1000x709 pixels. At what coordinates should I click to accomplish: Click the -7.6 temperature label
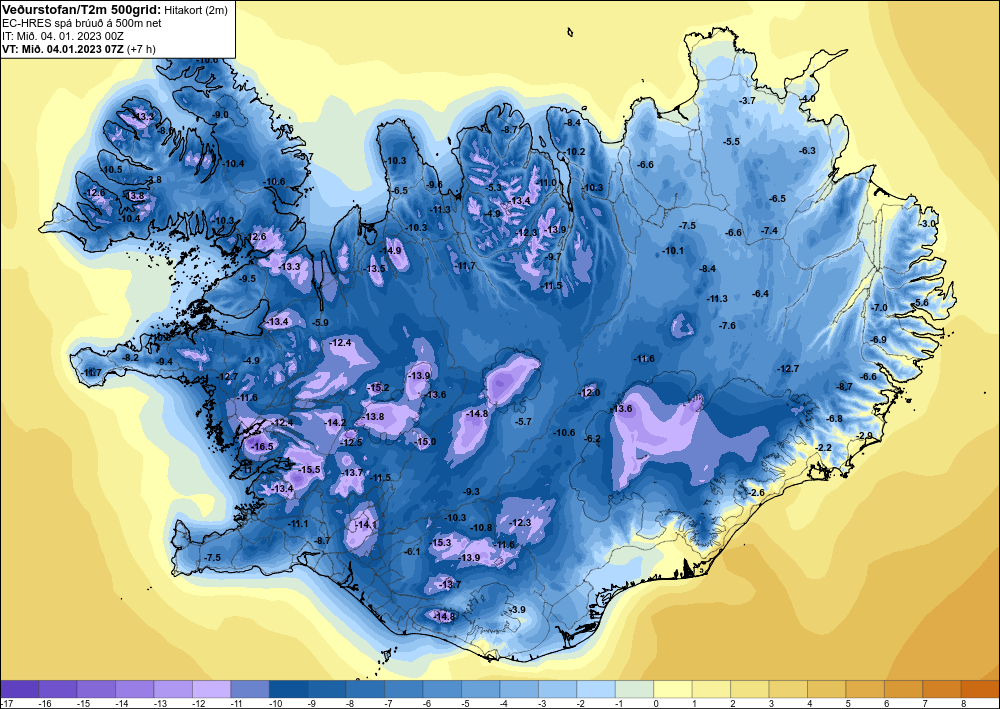click(727, 326)
